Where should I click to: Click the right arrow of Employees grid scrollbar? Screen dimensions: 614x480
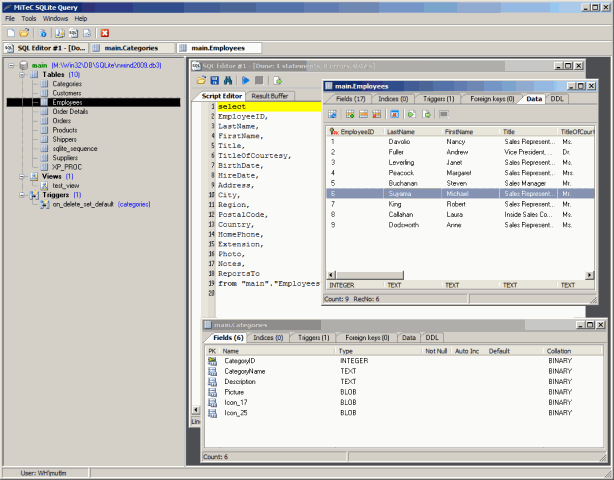coord(589,275)
